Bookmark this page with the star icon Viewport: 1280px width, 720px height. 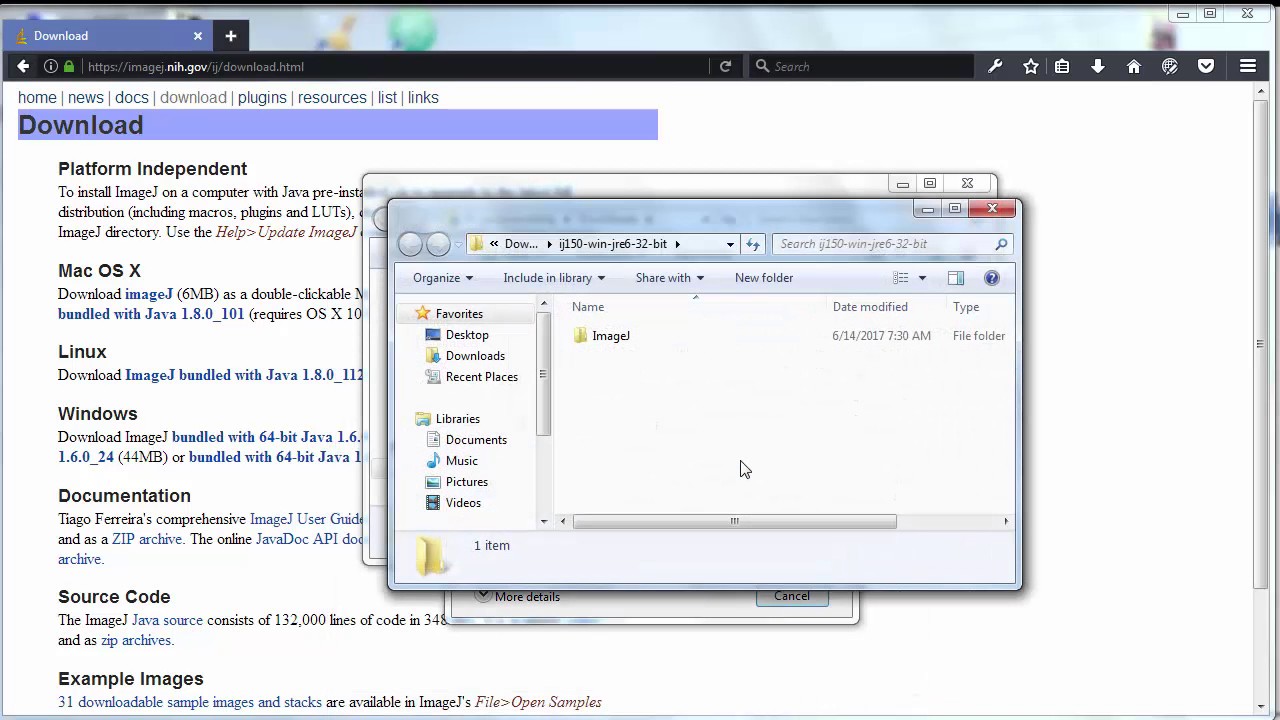[x=1031, y=66]
